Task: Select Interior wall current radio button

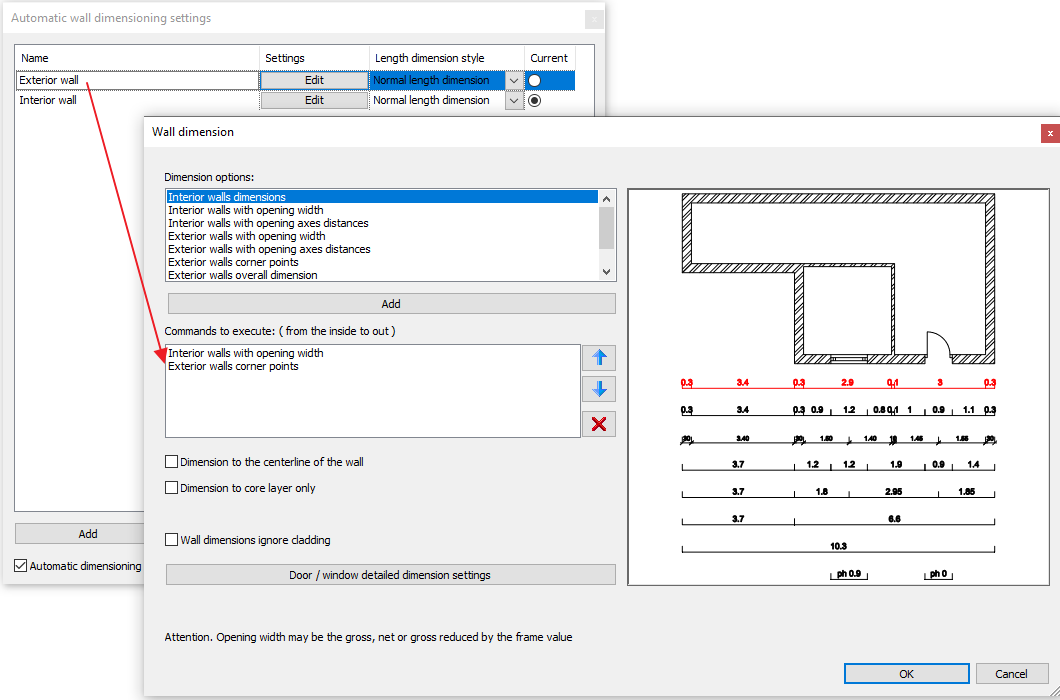Action: tap(535, 101)
